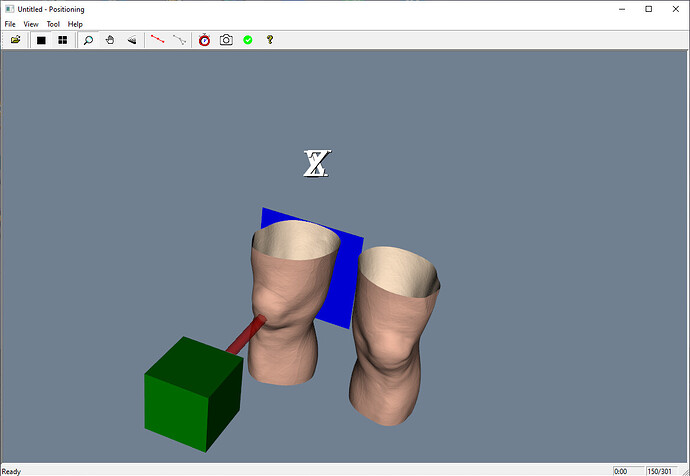690x476 pixels.
Task: Open the Help menu
Action: pos(75,23)
